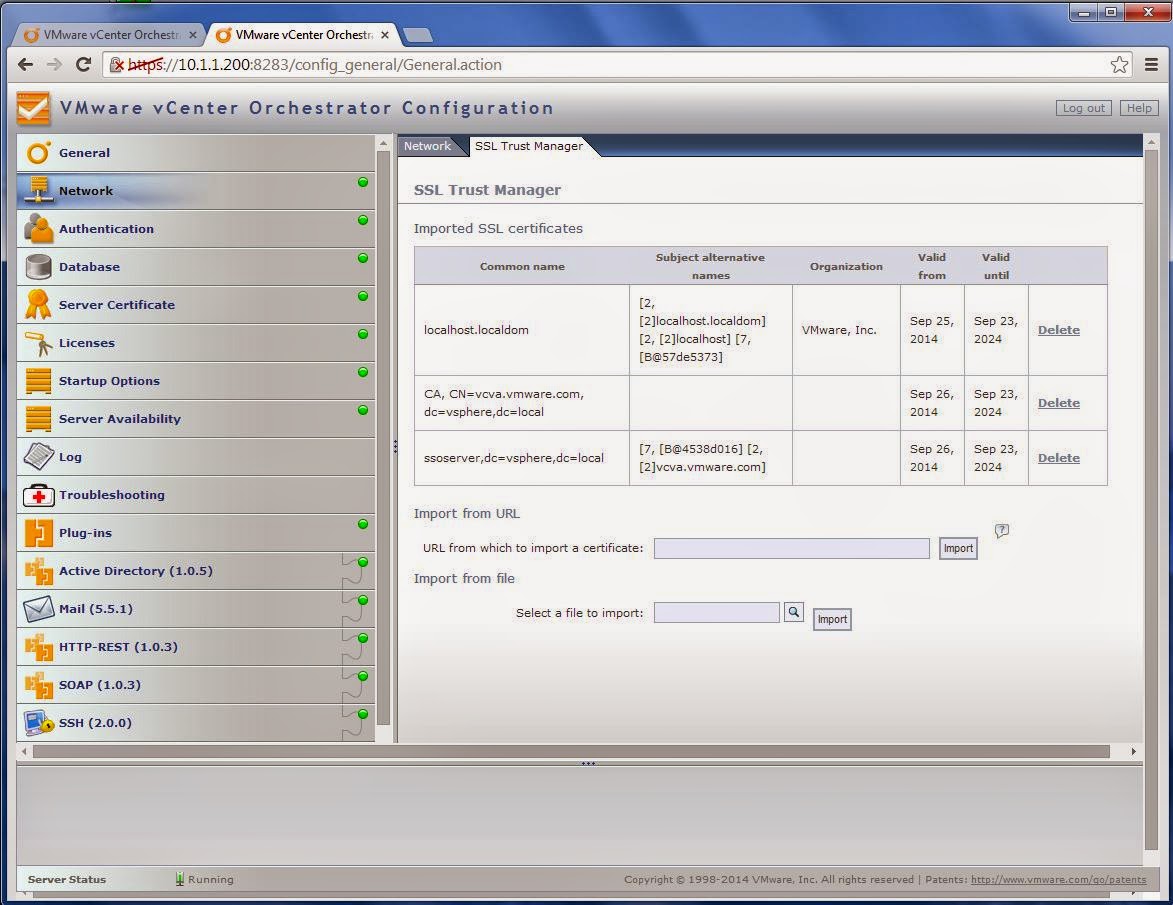Click the content pane scroll up arrow
Screen dimensions: 1173x905
(x=1151, y=142)
